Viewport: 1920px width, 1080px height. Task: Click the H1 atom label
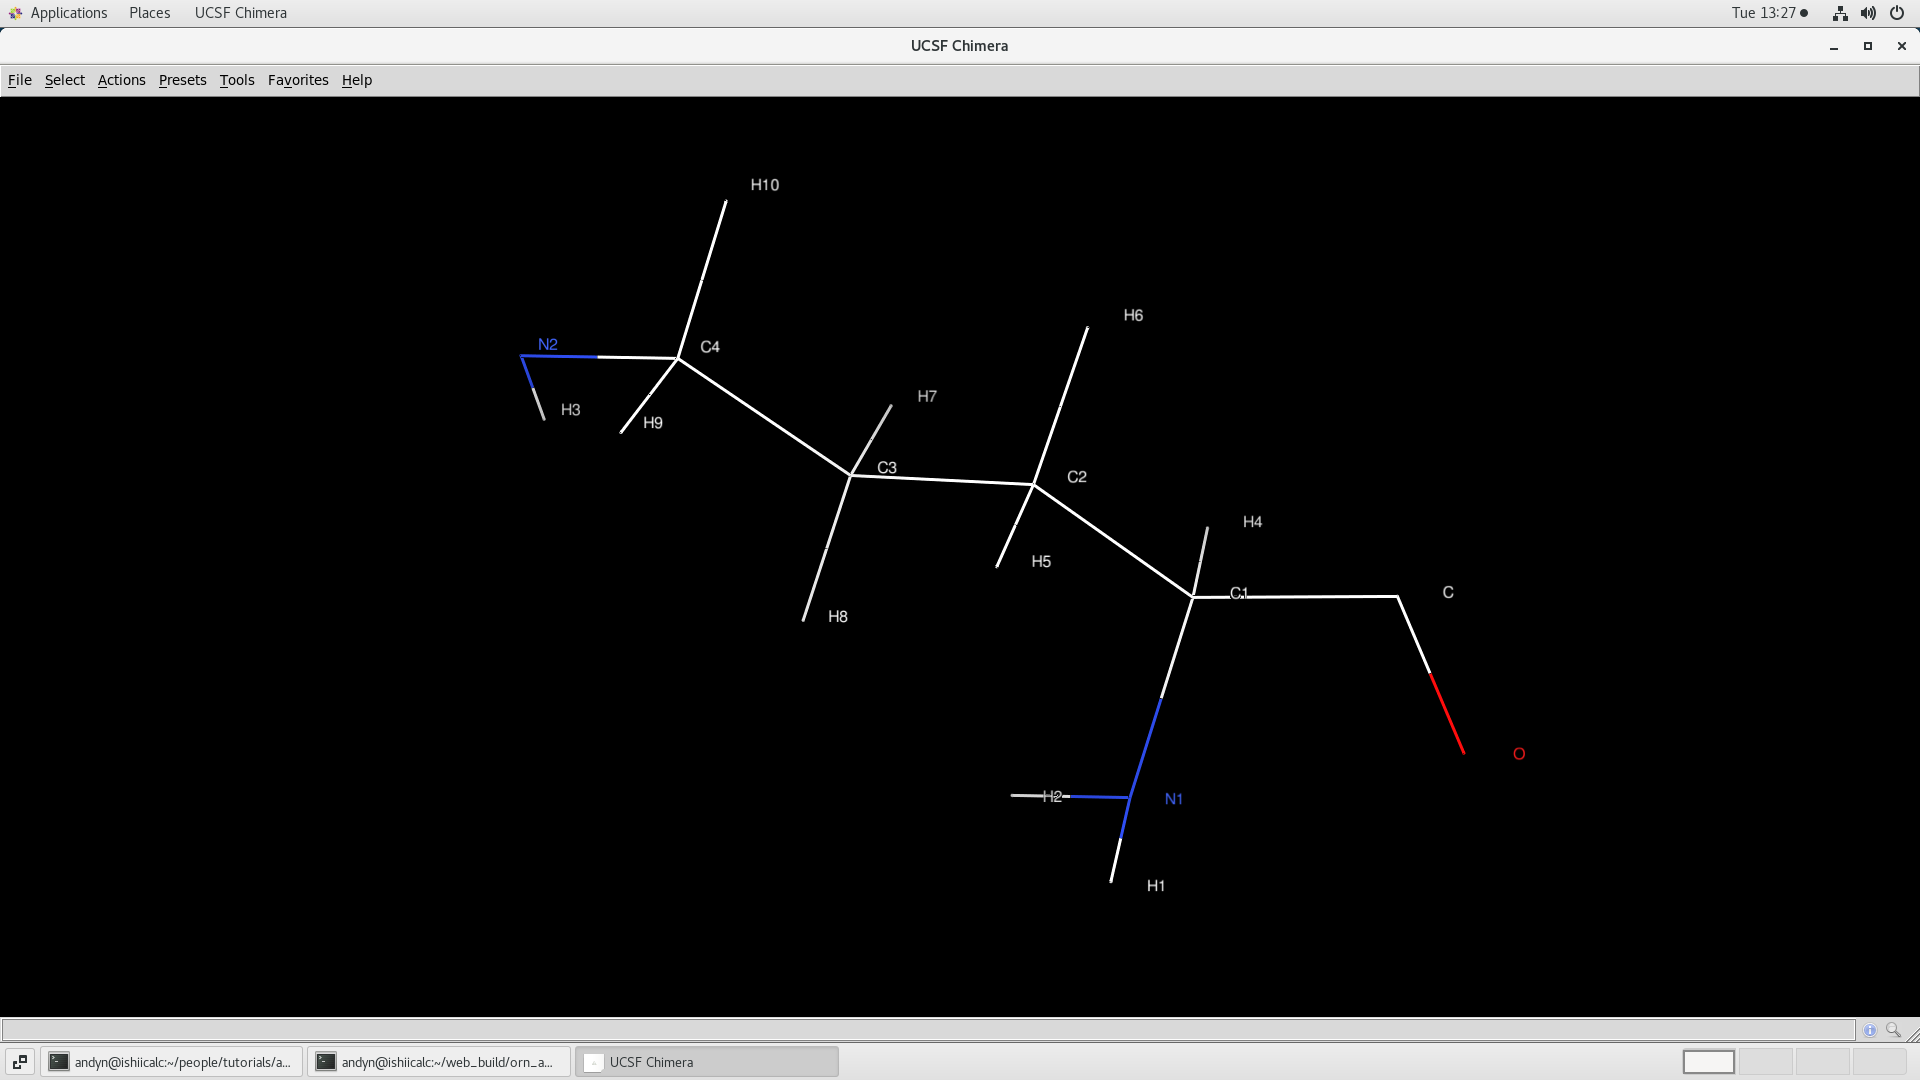pos(1156,886)
